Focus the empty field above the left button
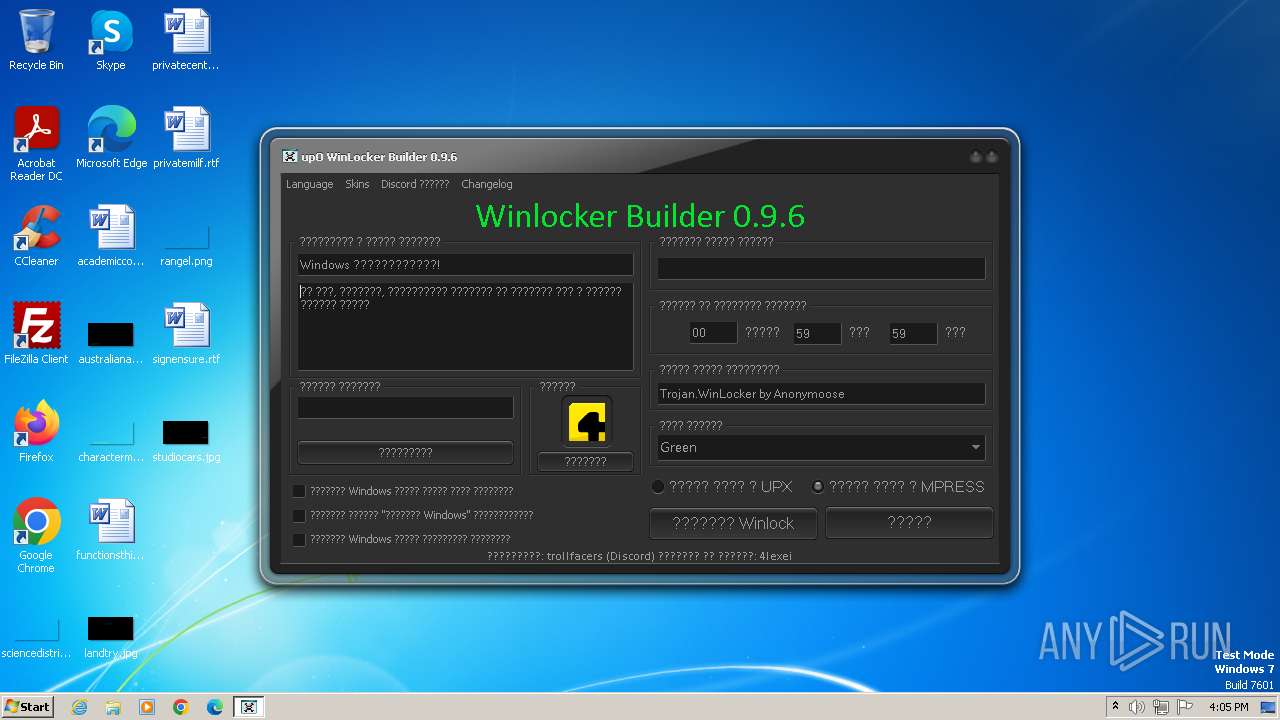The image size is (1280, 720). coord(405,407)
